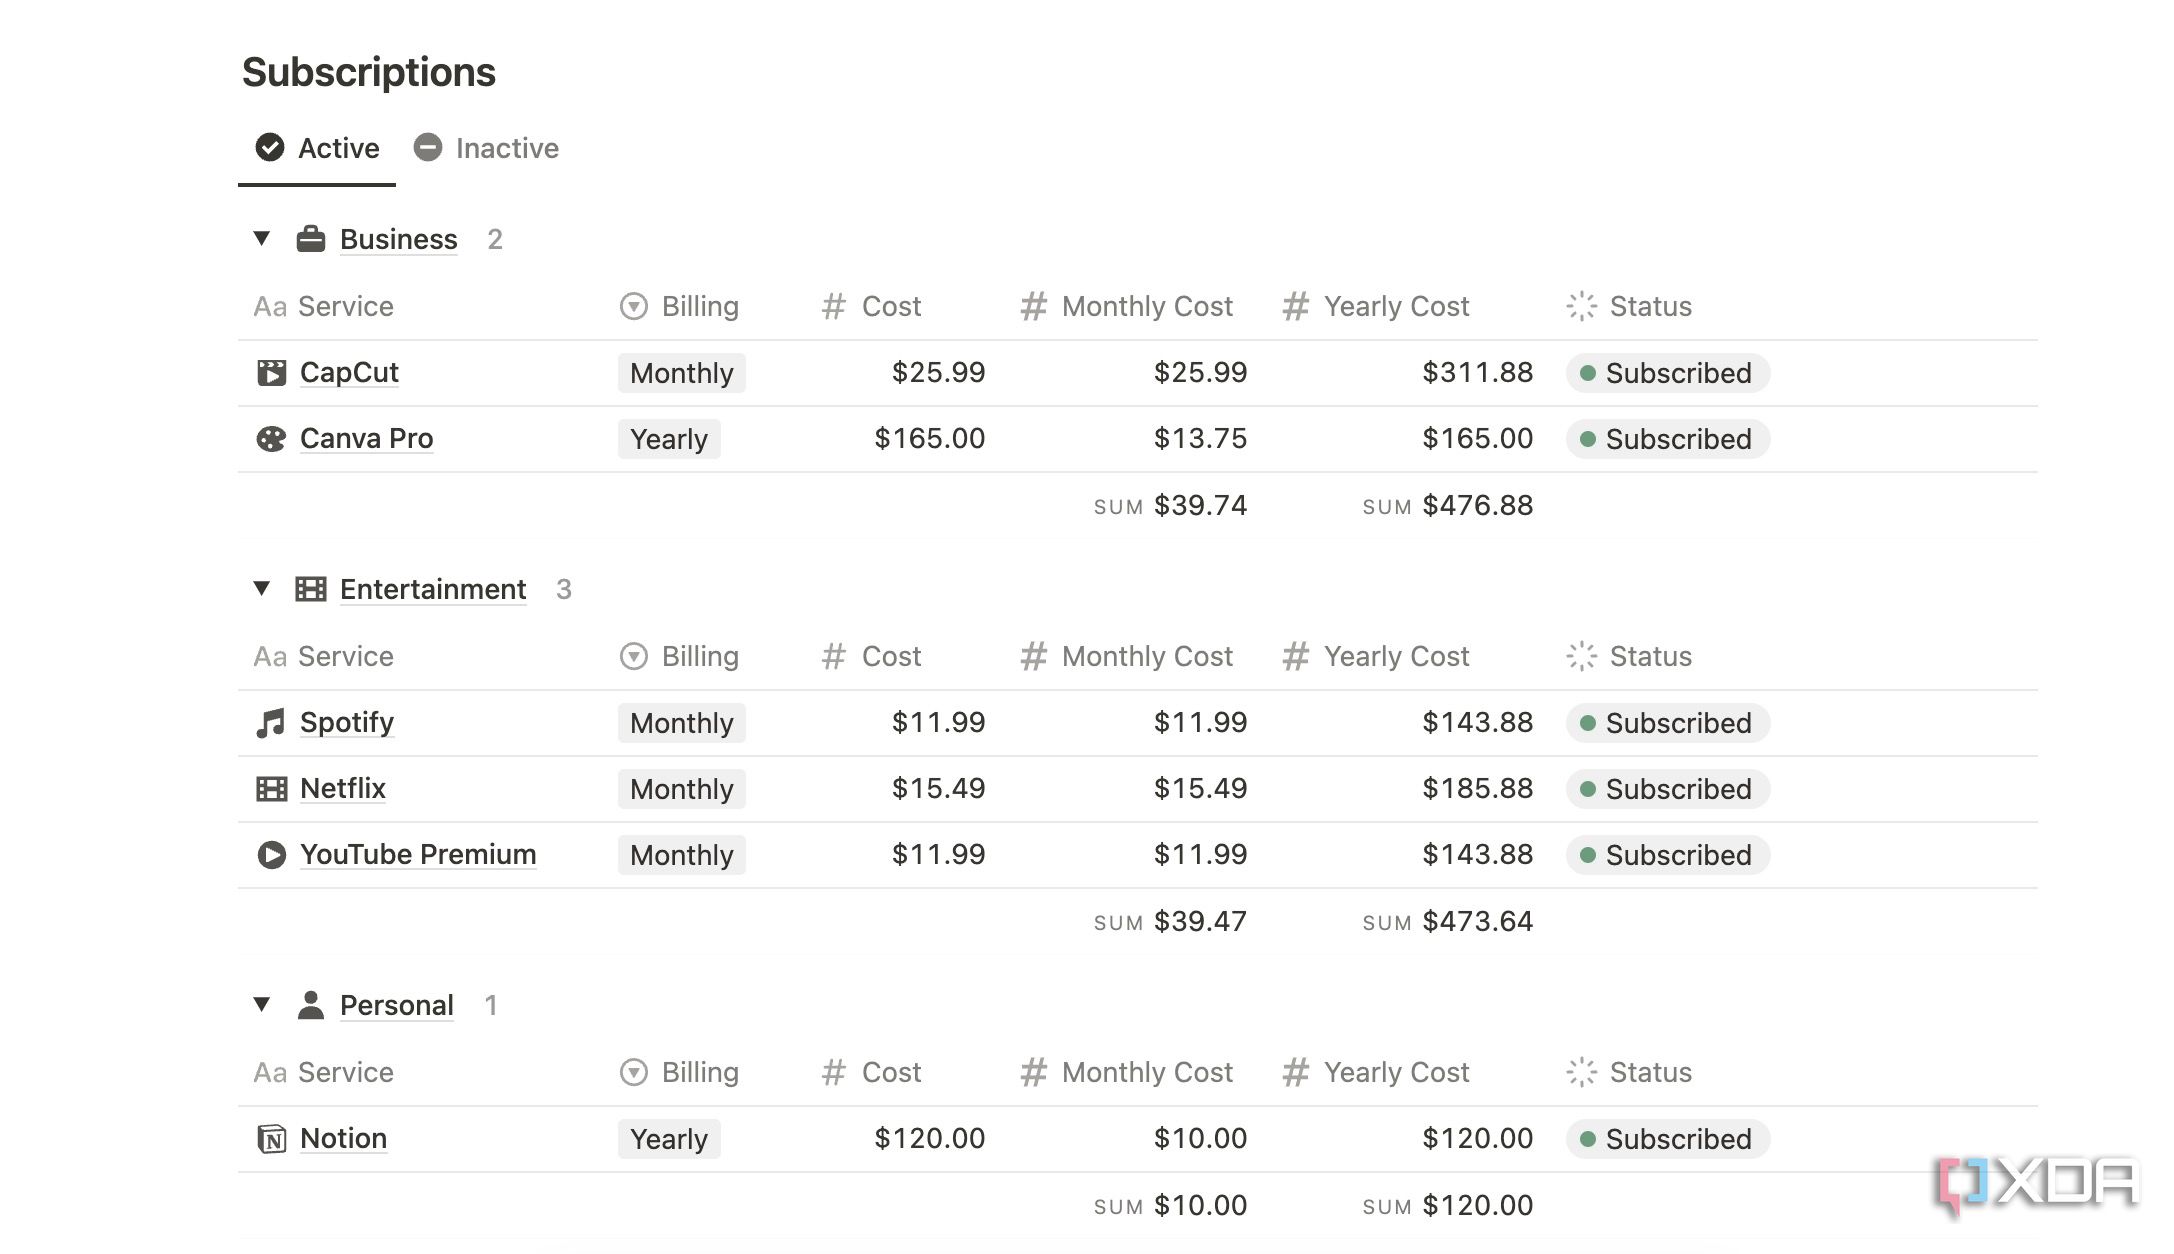Switch to the Inactive tab
The width and height of the screenshot is (2174, 1254).
[x=486, y=148]
